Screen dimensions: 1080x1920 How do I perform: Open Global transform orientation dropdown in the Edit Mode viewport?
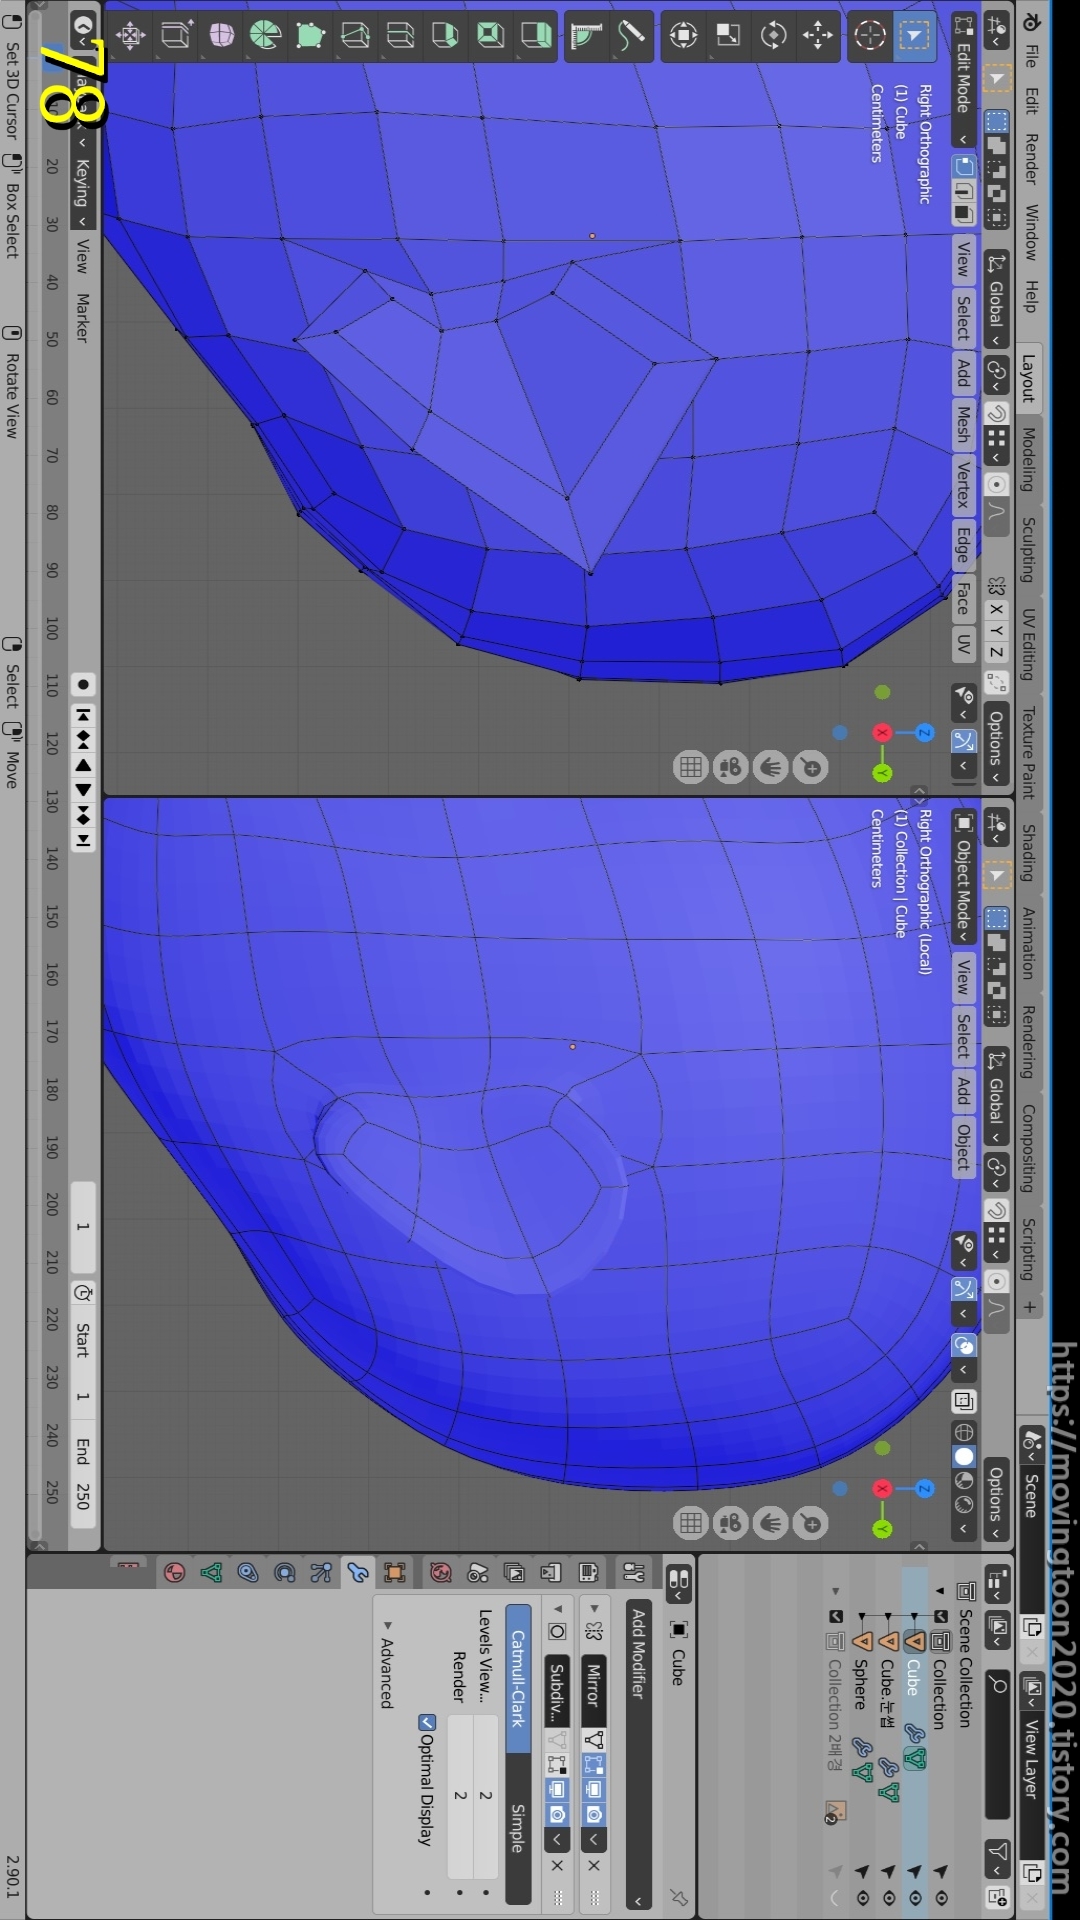[996, 297]
